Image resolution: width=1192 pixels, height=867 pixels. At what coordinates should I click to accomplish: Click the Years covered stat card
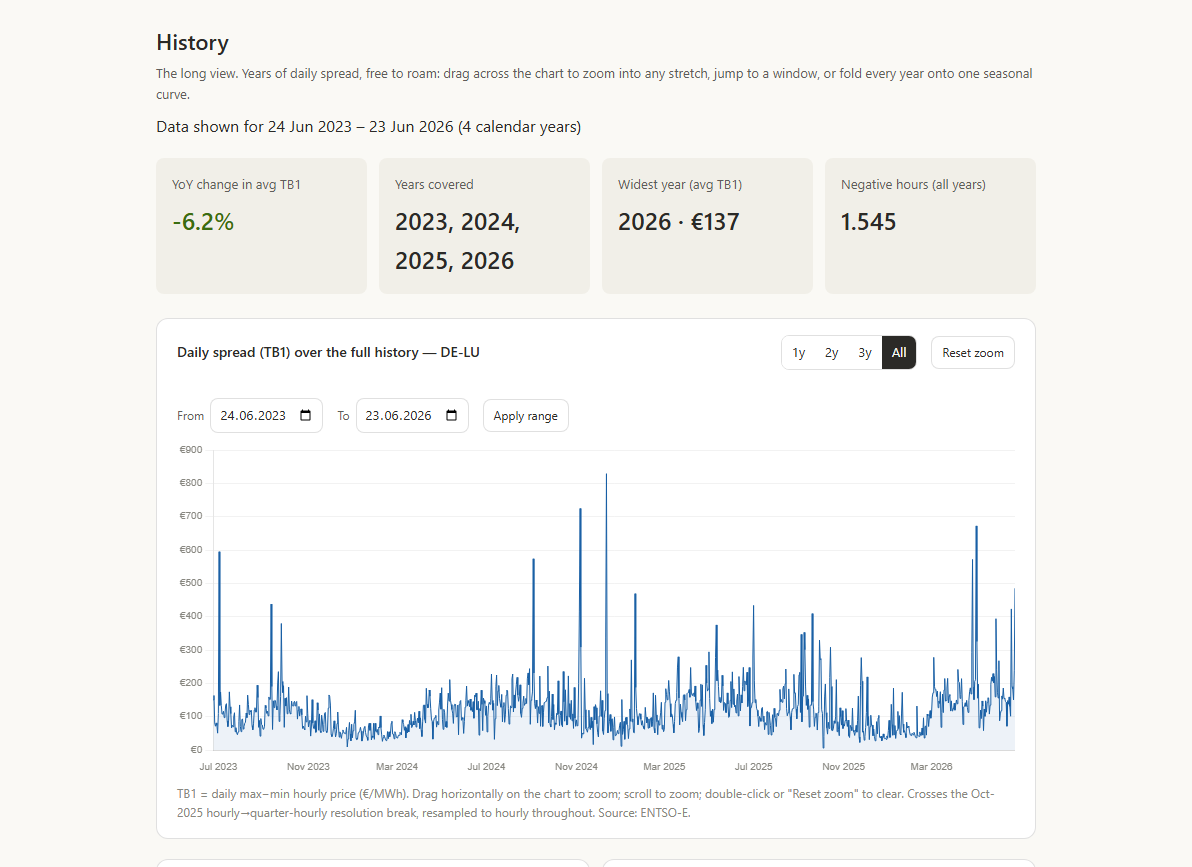point(484,226)
